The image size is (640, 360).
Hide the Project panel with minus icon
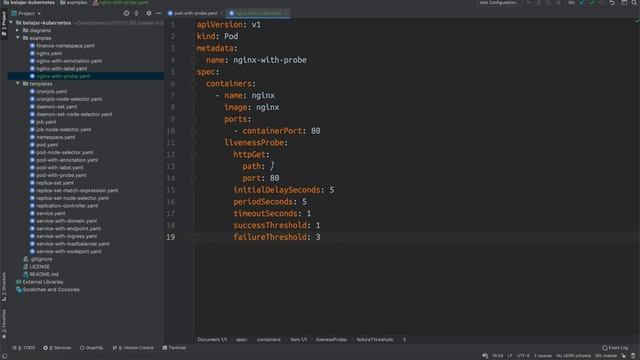pyautogui.click(x=159, y=13)
